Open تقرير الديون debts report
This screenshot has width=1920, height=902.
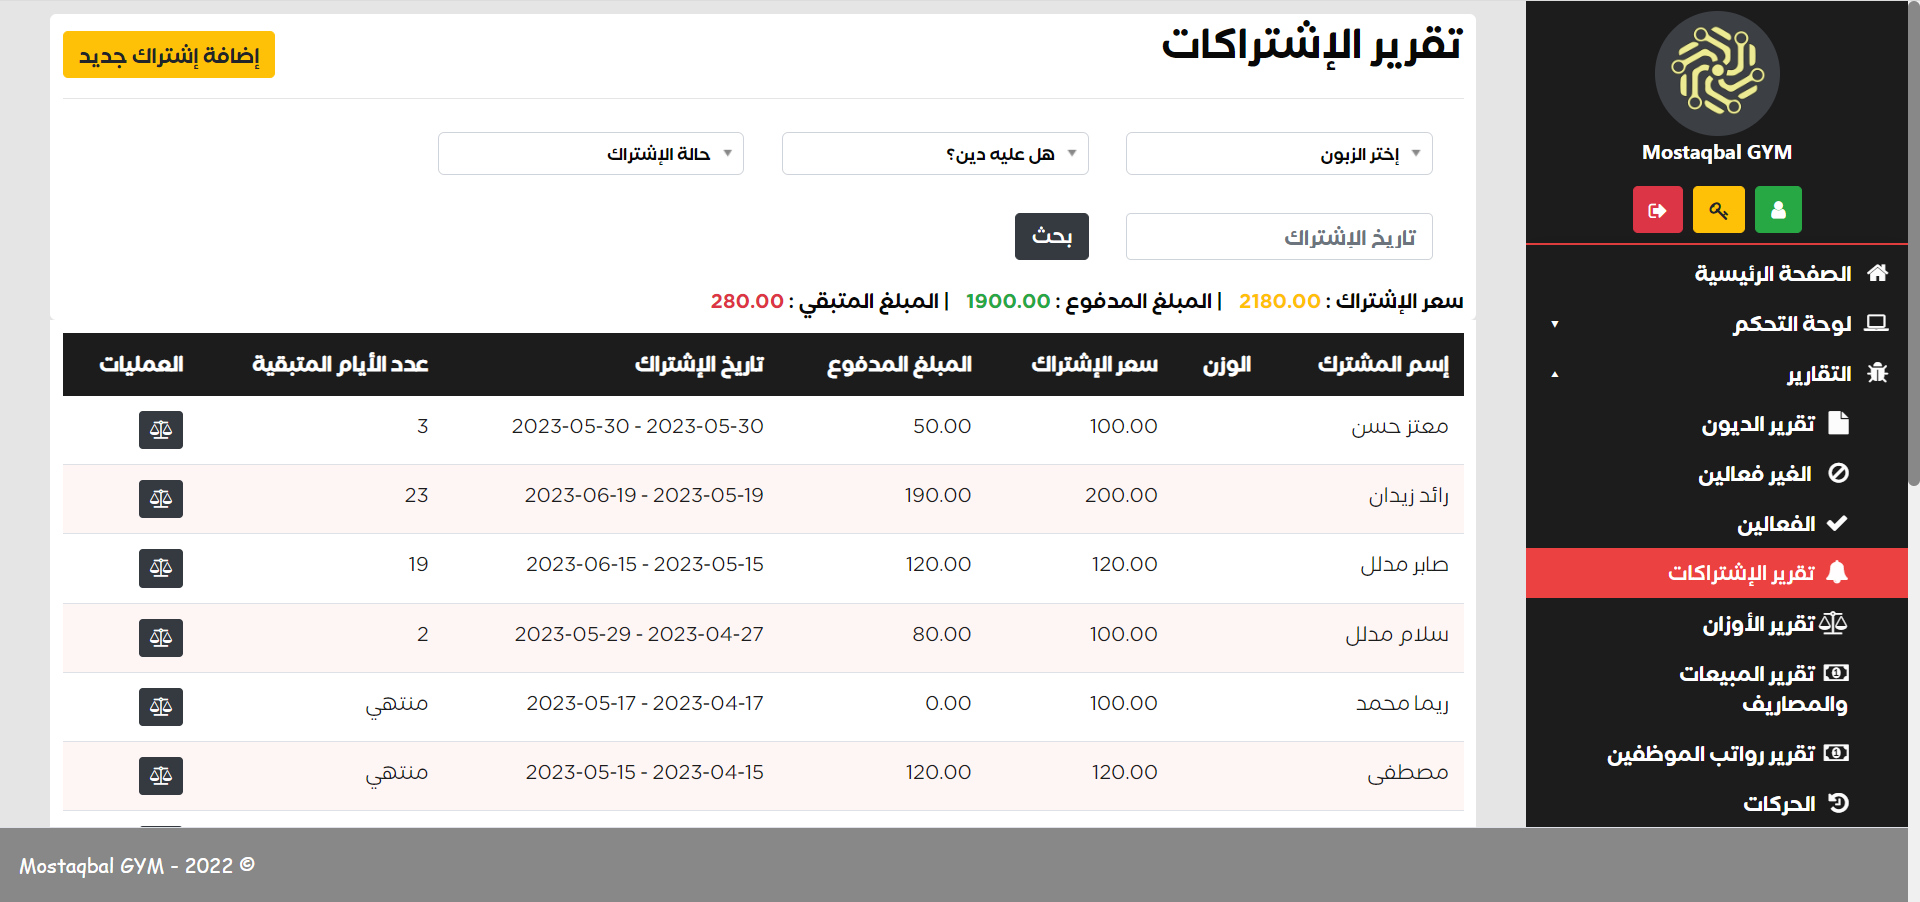click(1758, 424)
